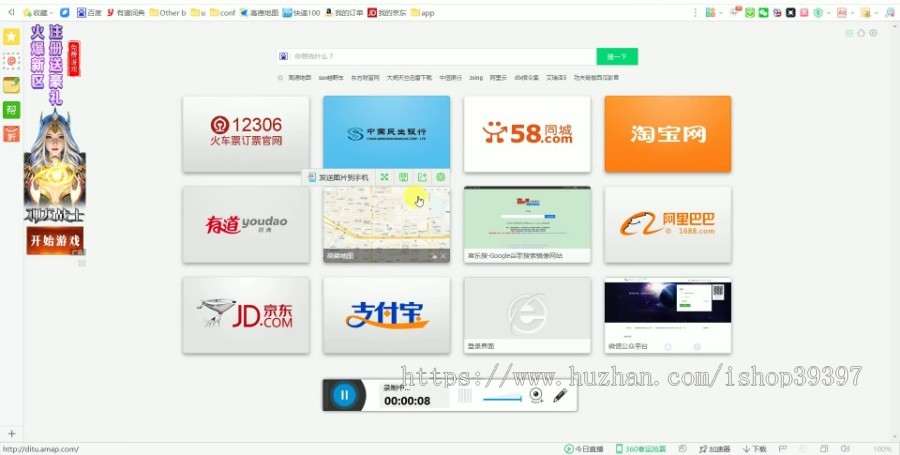The height and width of the screenshot is (455, 900).
Task: Pause the screen recording
Action: tap(344, 395)
